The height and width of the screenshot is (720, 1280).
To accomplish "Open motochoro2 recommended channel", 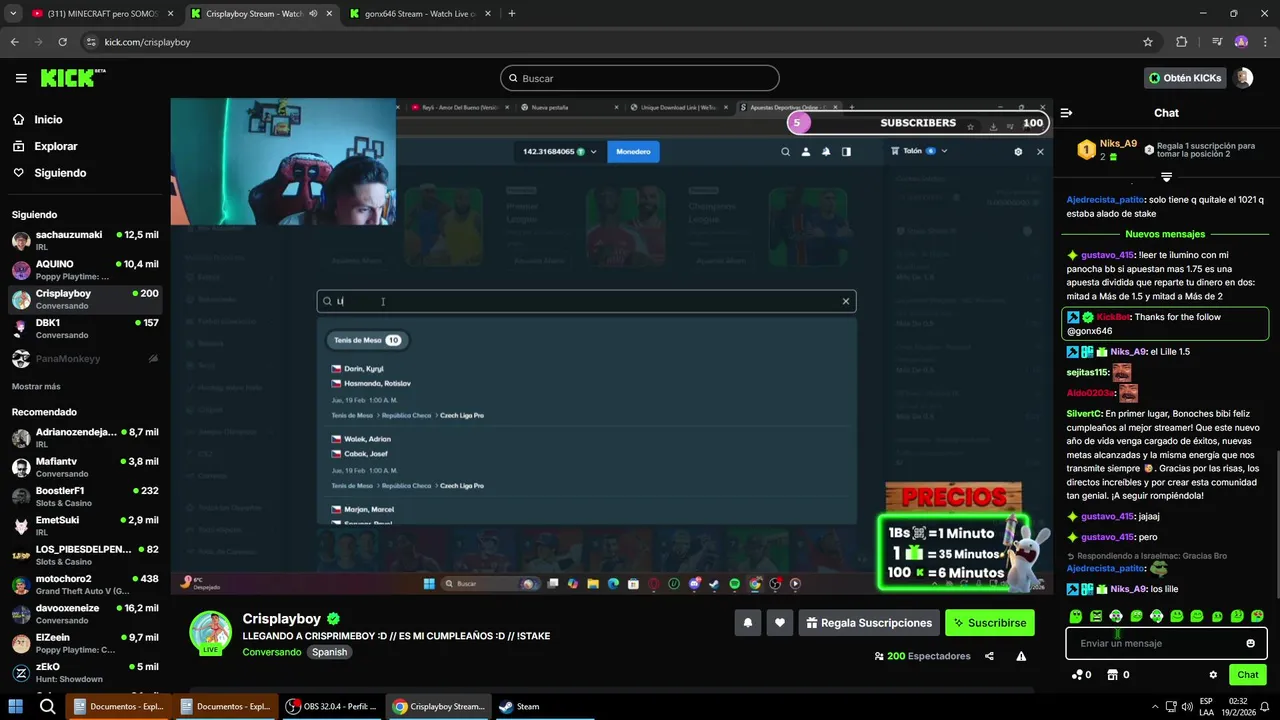I will click(85, 584).
